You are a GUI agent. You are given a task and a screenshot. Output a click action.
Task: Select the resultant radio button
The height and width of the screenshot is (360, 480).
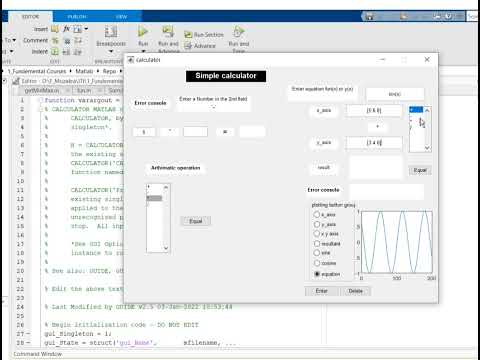pyautogui.click(x=317, y=244)
